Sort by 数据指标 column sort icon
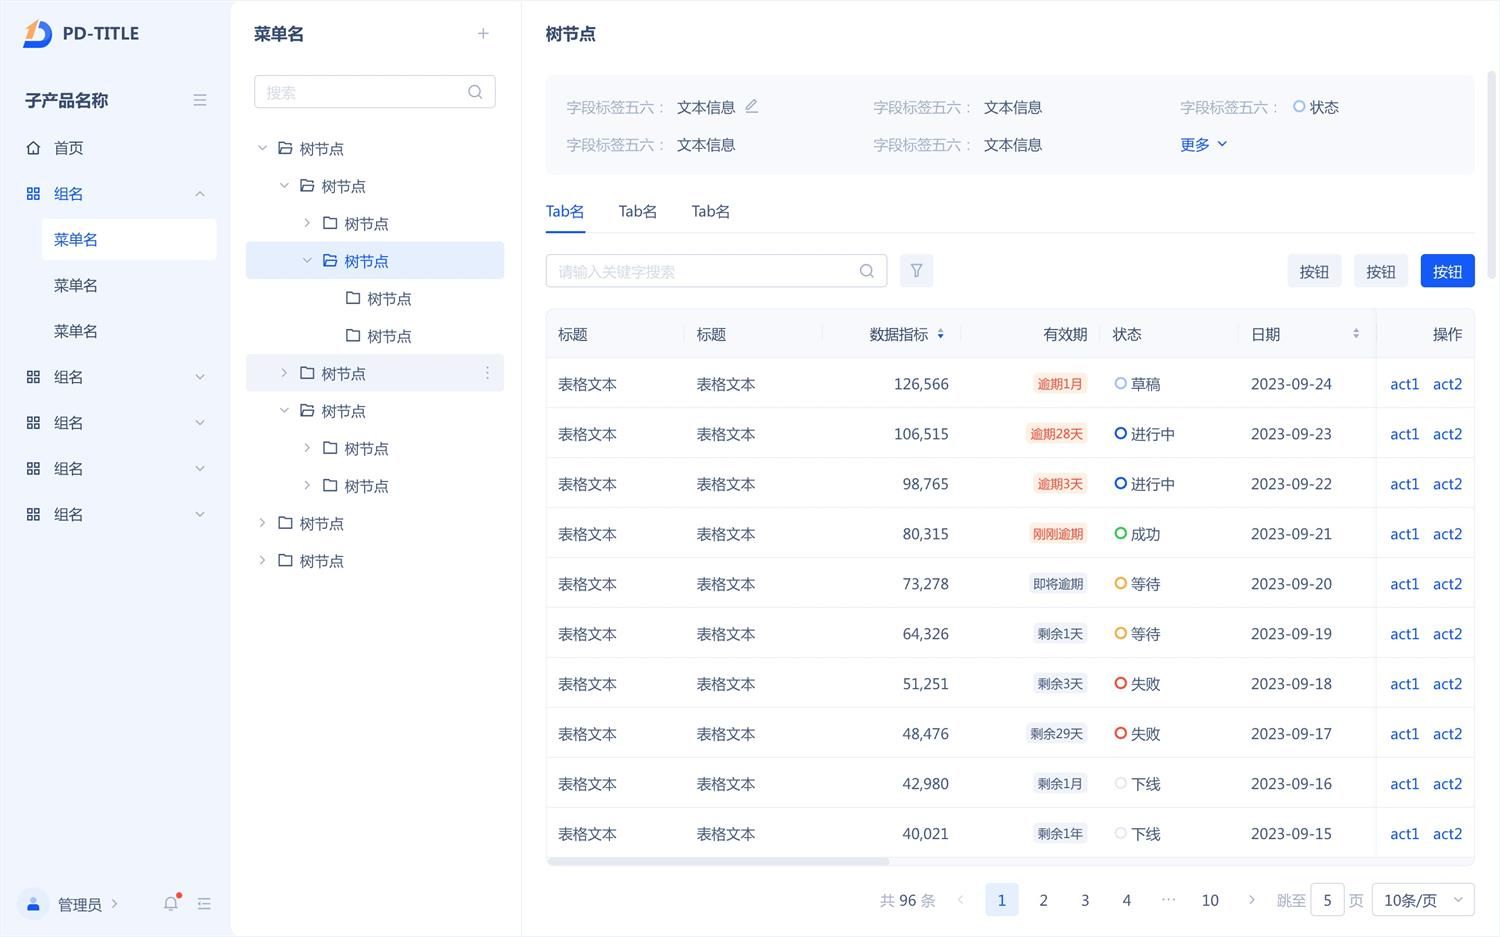Viewport: 1500px width, 937px height. [940, 334]
